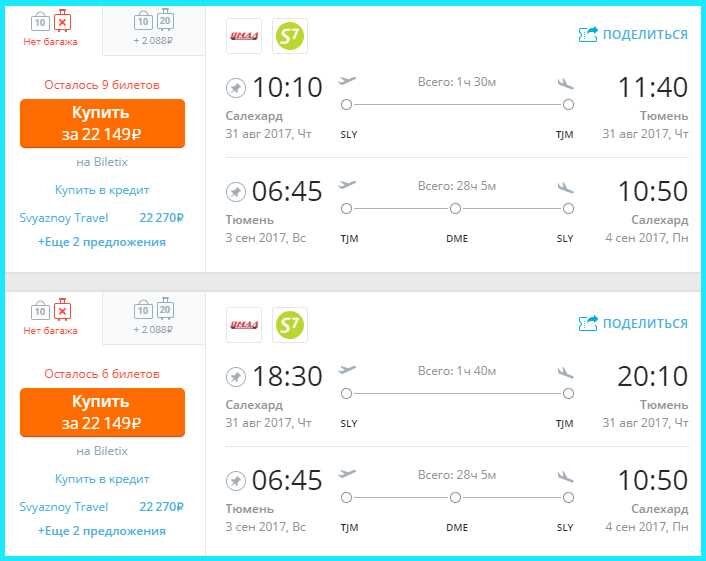The height and width of the screenshot is (561, 706).
Task: Click the S7 airline logo in second offer
Action: point(290,325)
